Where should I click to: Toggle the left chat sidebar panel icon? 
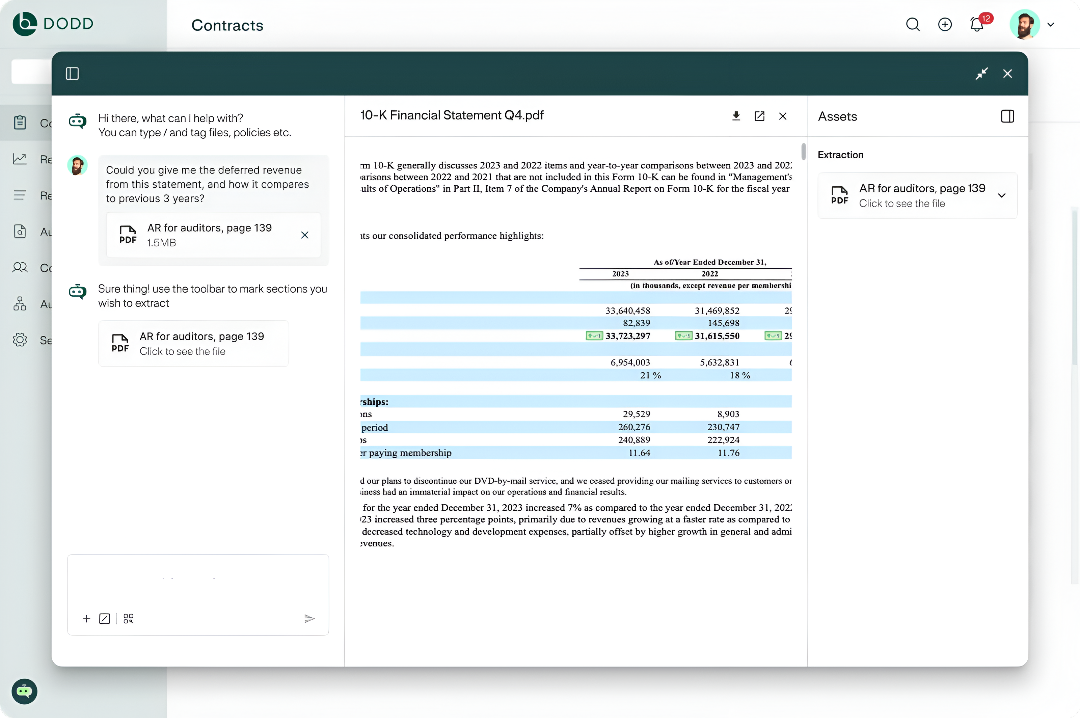[x=72, y=73]
